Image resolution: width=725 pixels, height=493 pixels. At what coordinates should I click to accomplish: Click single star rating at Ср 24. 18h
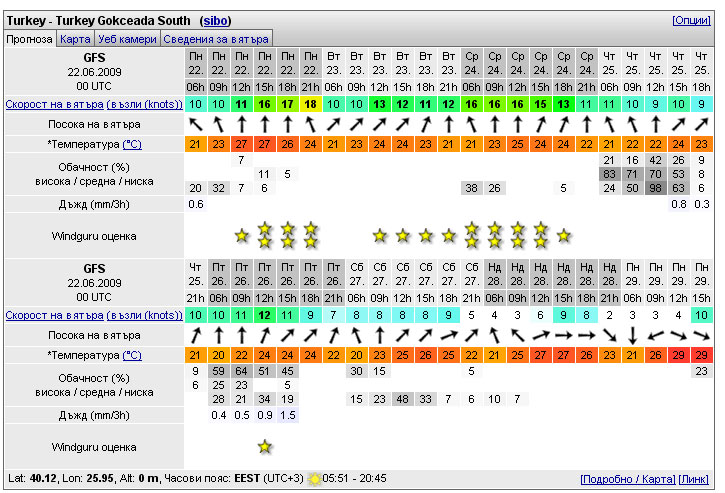click(x=563, y=236)
